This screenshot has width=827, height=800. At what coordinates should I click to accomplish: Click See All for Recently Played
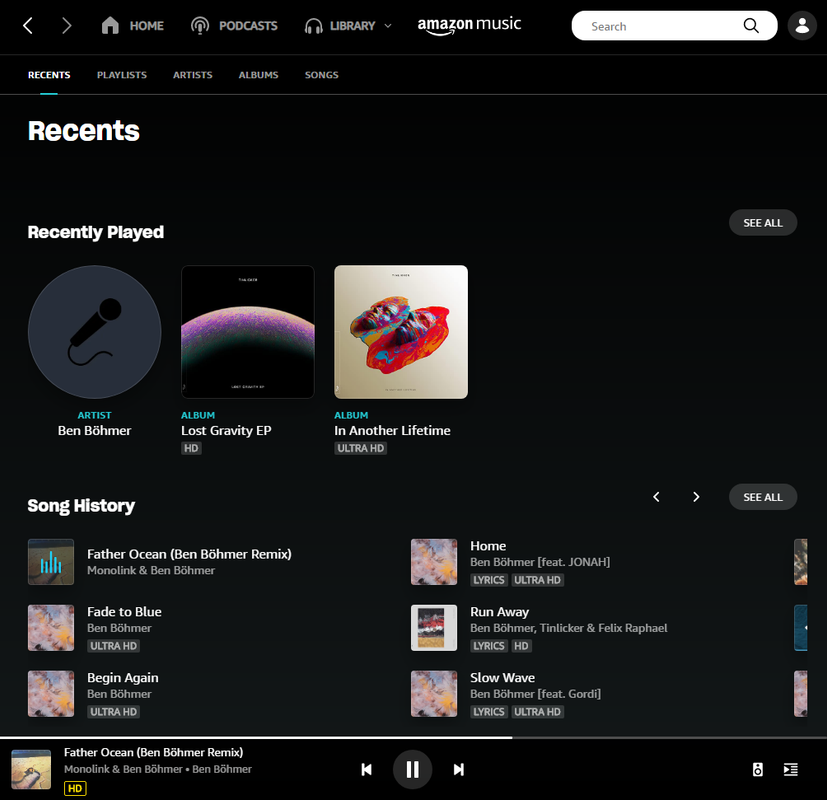click(763, 223)
